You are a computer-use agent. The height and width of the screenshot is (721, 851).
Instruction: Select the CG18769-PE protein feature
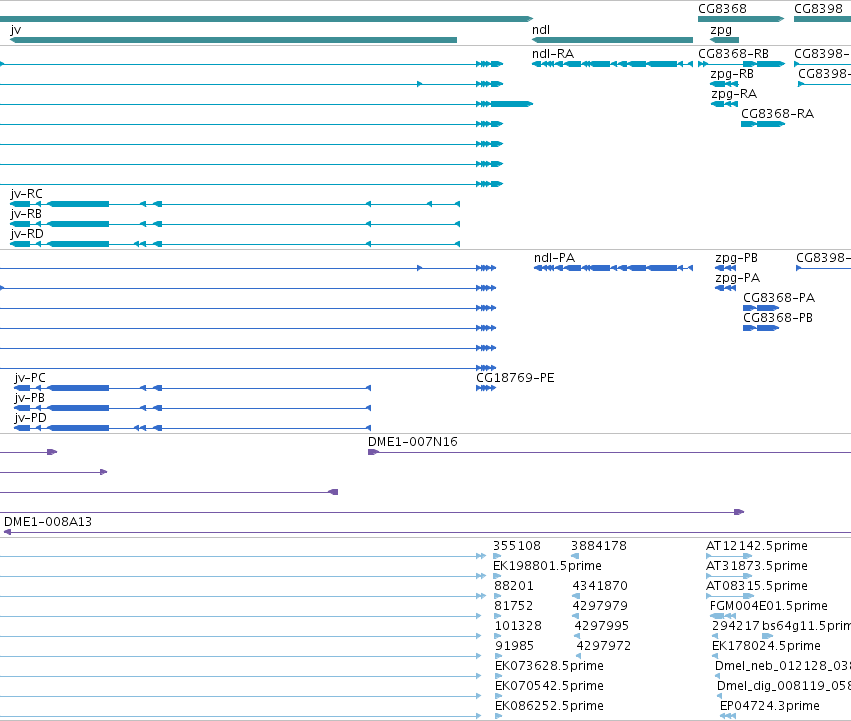[486, 388]
